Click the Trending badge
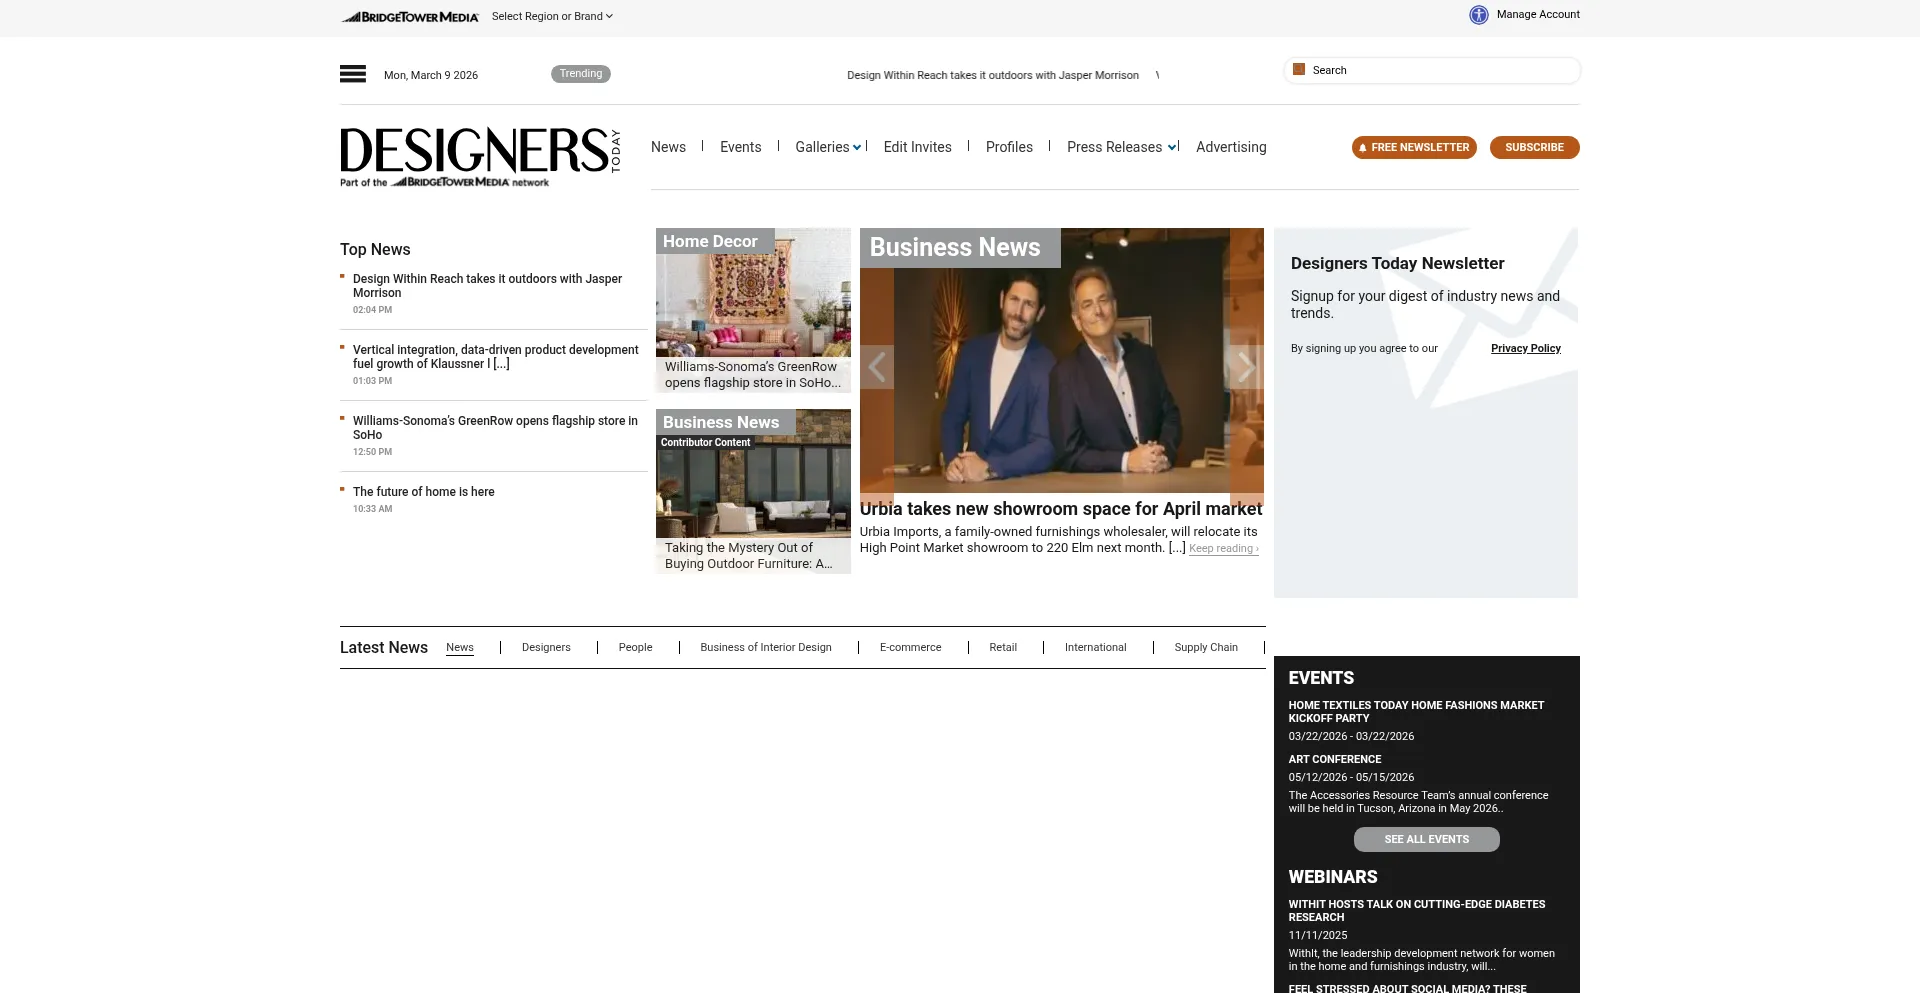 (580, 74)
